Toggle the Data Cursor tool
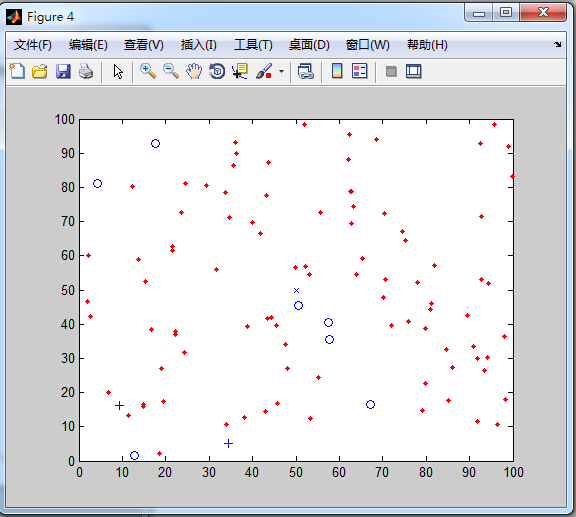The image size is (576, 517). (x=240, y=71)
